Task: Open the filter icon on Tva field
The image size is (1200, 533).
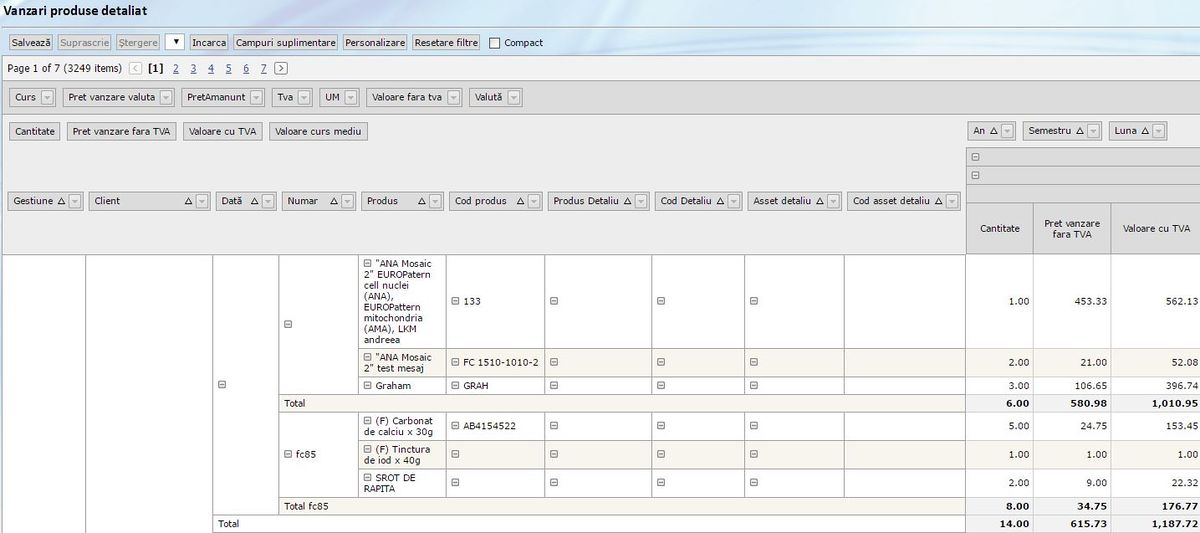Action: click(x=305, y=98)
